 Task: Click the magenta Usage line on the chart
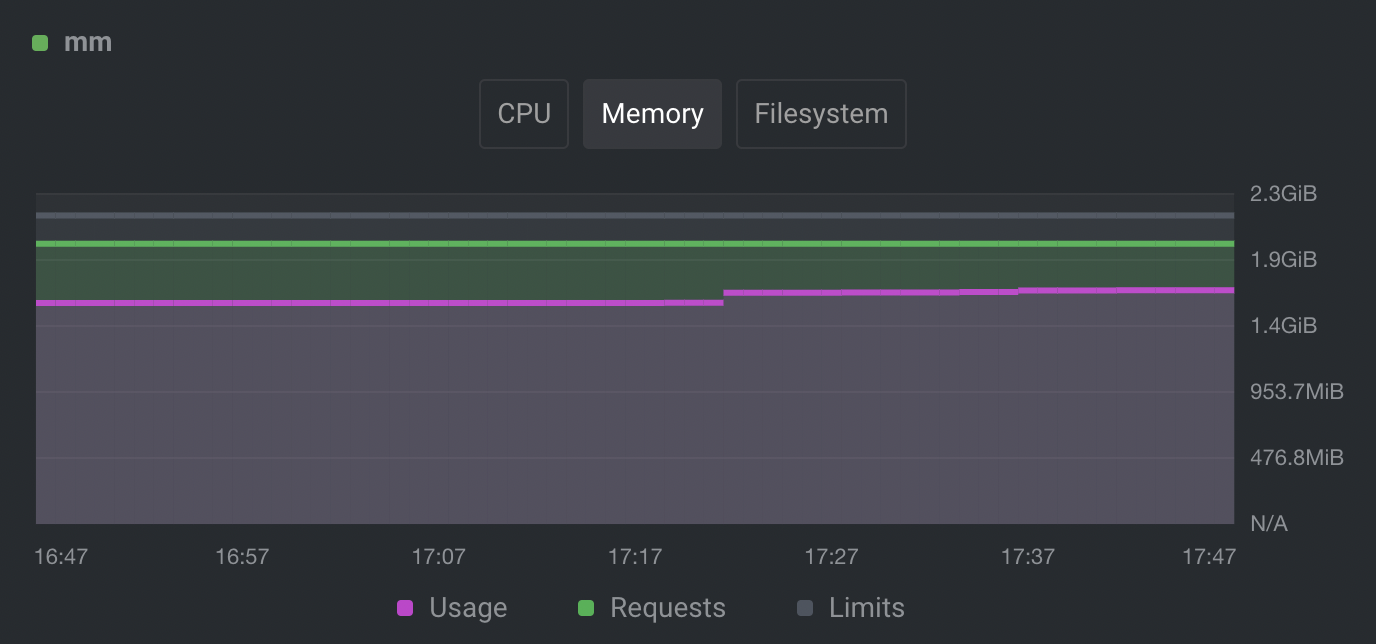click(x=400, y=302)
